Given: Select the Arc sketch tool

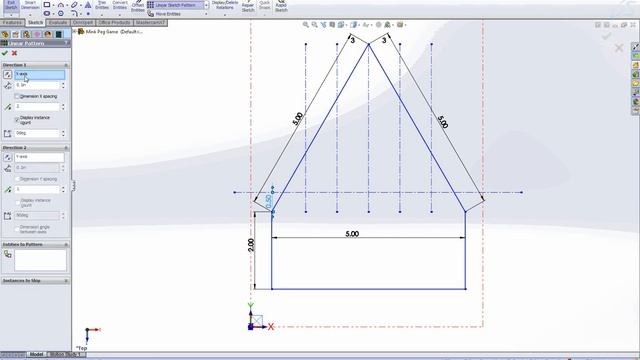Looking at the screenshot, I should 61,5.
